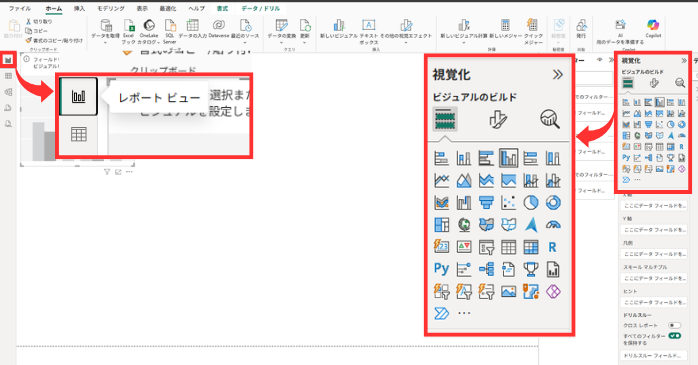
Task: Switch to the データ / ドリル tab
Action: click(261, 8)
